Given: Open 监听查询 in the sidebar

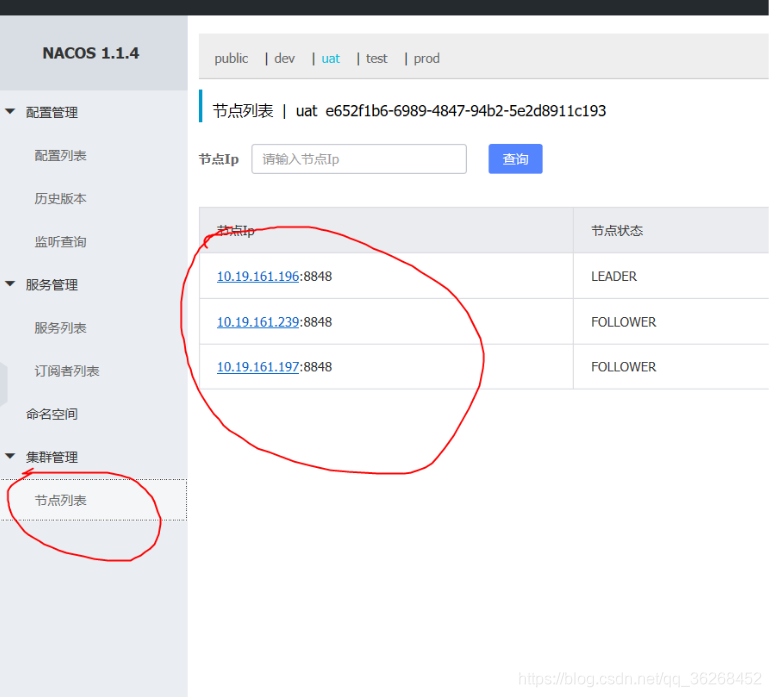Looking at the screenshot, I should point(60,242).
